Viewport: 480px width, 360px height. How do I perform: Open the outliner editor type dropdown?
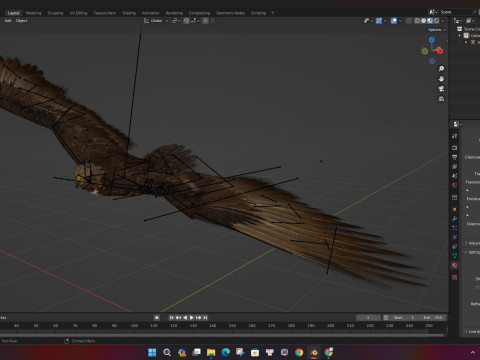pos(458,21)
